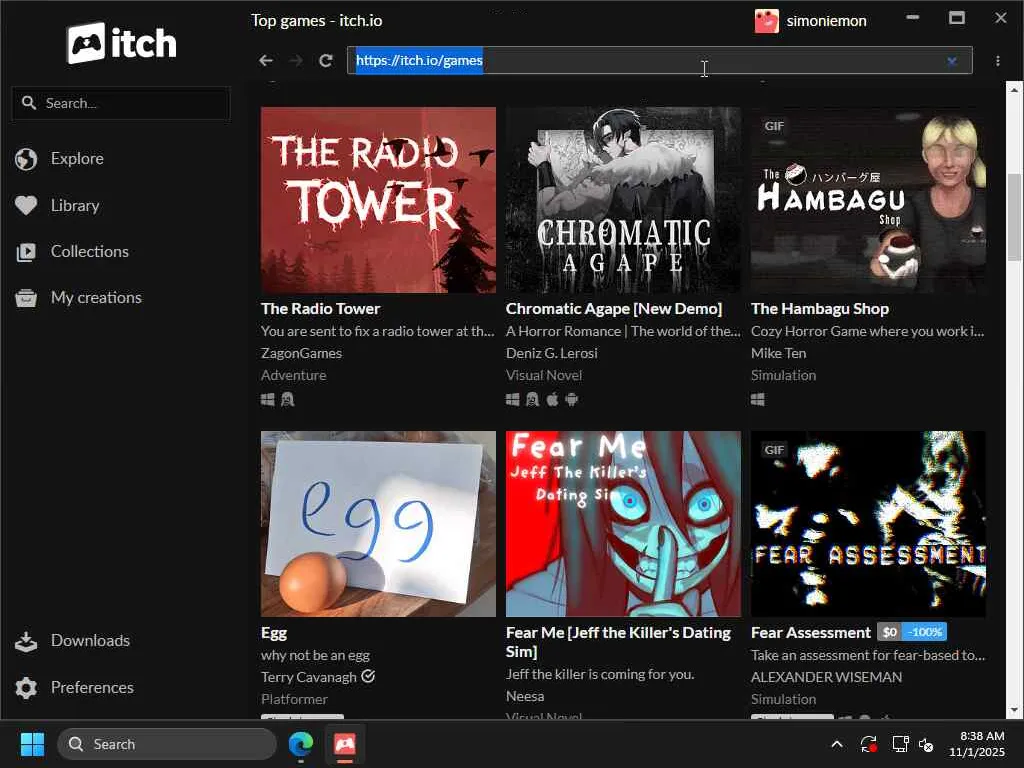
Task: Open the simoniemon account menu
Action: [810, 21]
